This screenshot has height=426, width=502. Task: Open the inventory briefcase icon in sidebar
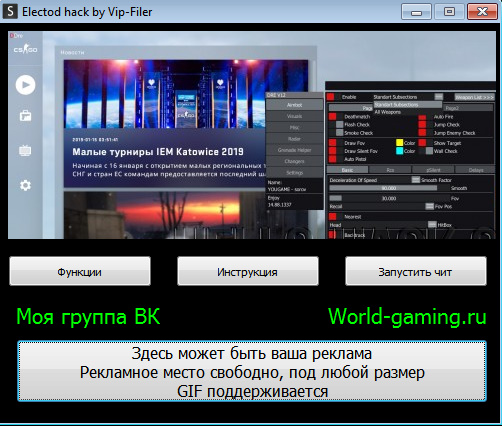click(x=25, y=116)
